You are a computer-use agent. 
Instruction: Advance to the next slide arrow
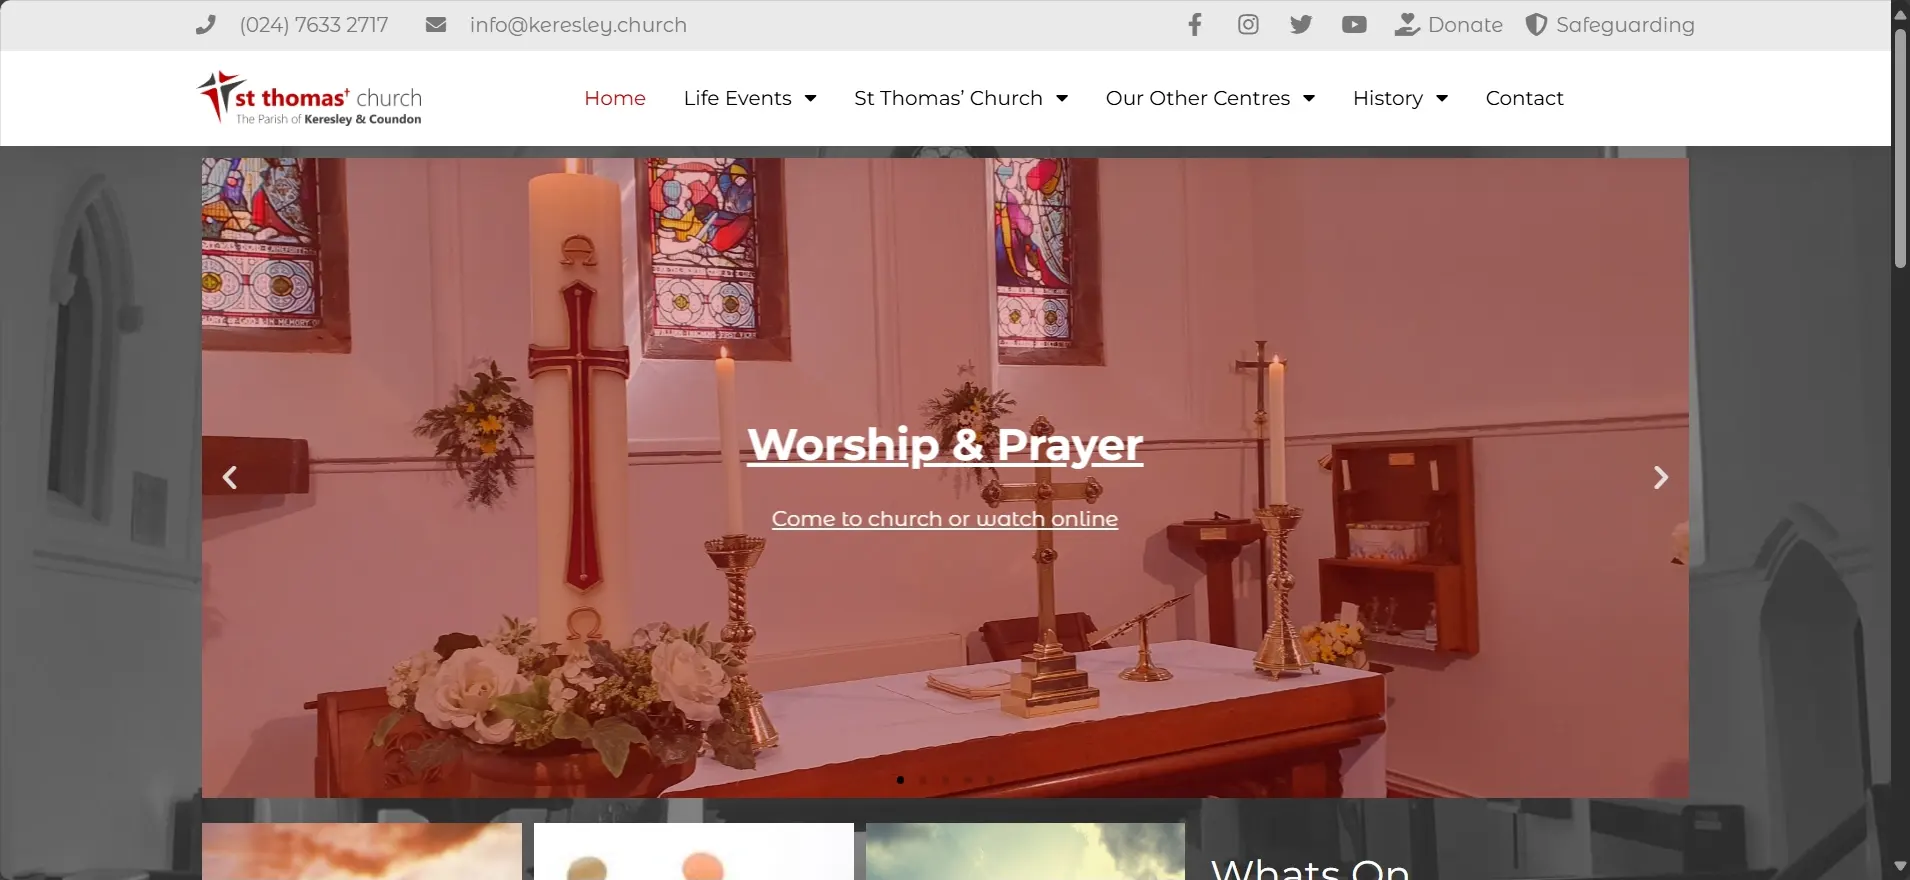click(x=1660, y=478)
